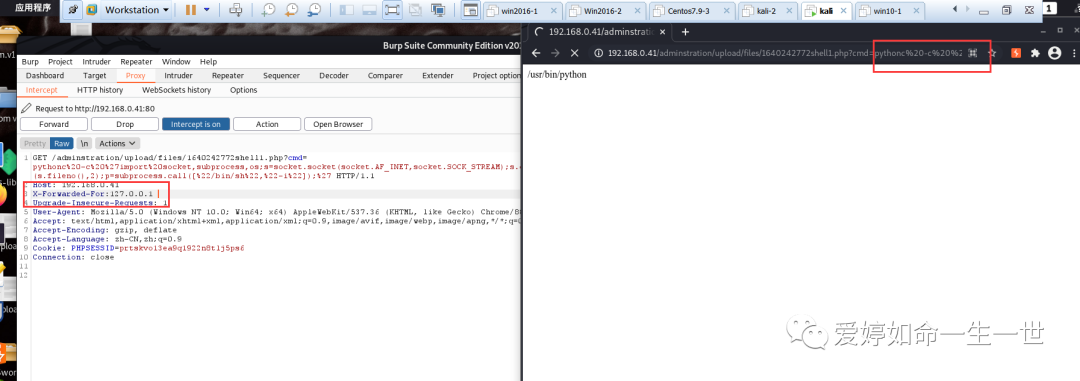Expand the power options arrow beside pause
1080x381 pixels.
pyautogui.click(x=207, y=10)
